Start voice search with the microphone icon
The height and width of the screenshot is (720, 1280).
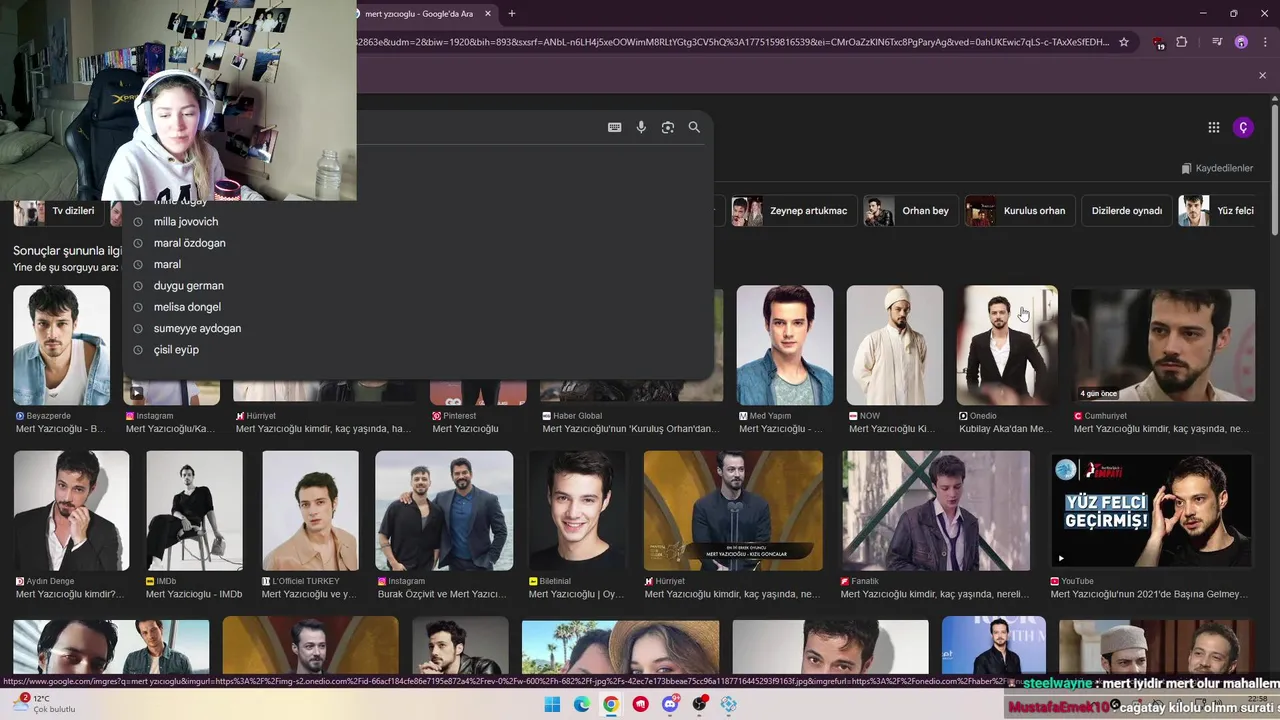[641, 127]
